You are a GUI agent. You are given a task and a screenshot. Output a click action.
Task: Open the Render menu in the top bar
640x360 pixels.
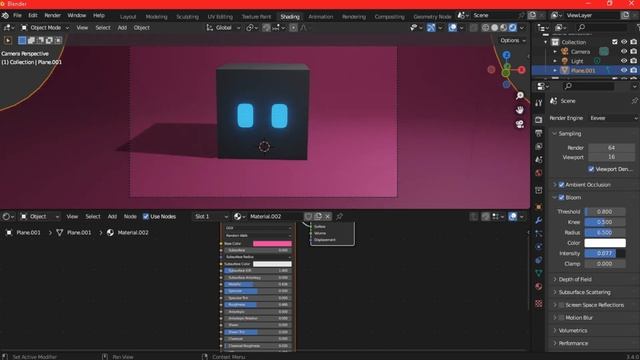pos(52,16)
